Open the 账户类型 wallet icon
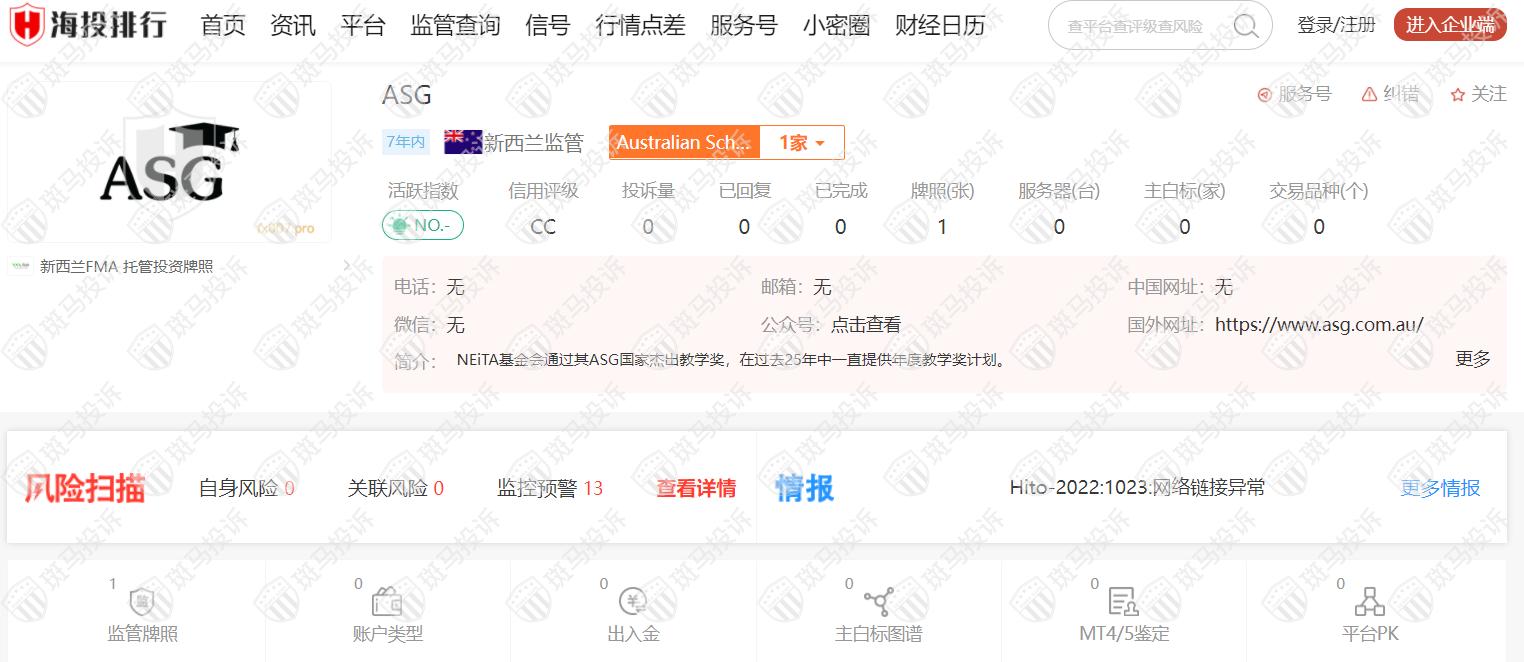The image size is (1524, 662). [387, 602]
